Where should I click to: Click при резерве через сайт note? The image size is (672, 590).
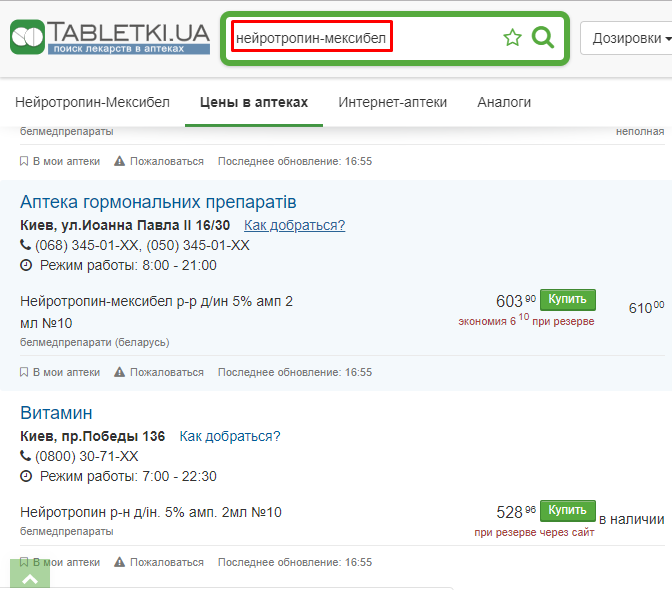[534, 532]
